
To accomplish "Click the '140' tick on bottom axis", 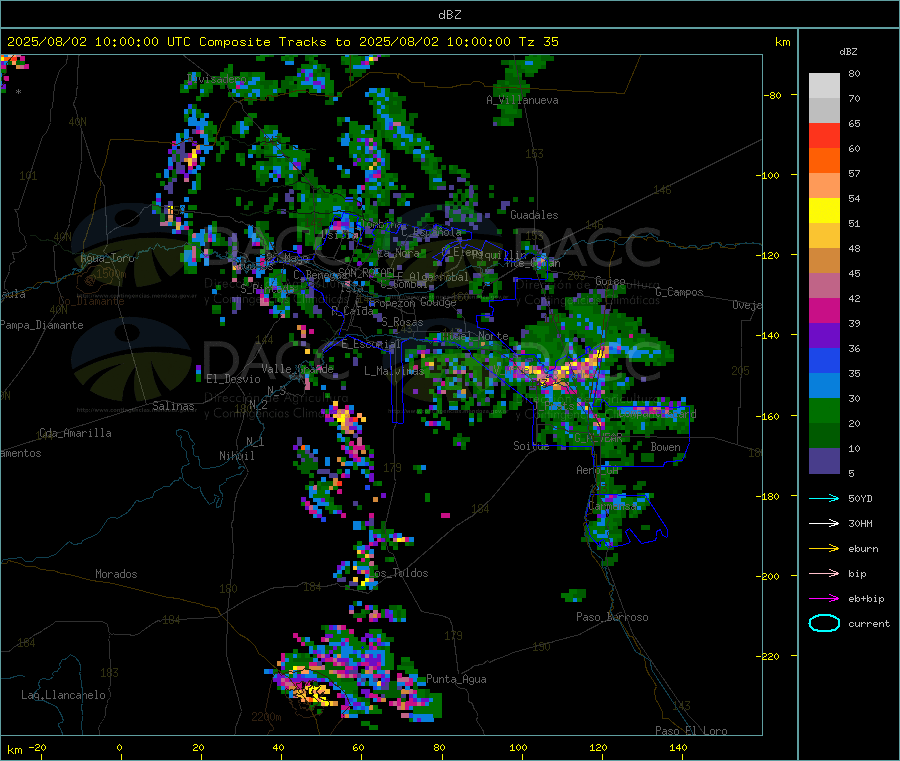I will tap(678, 747).
